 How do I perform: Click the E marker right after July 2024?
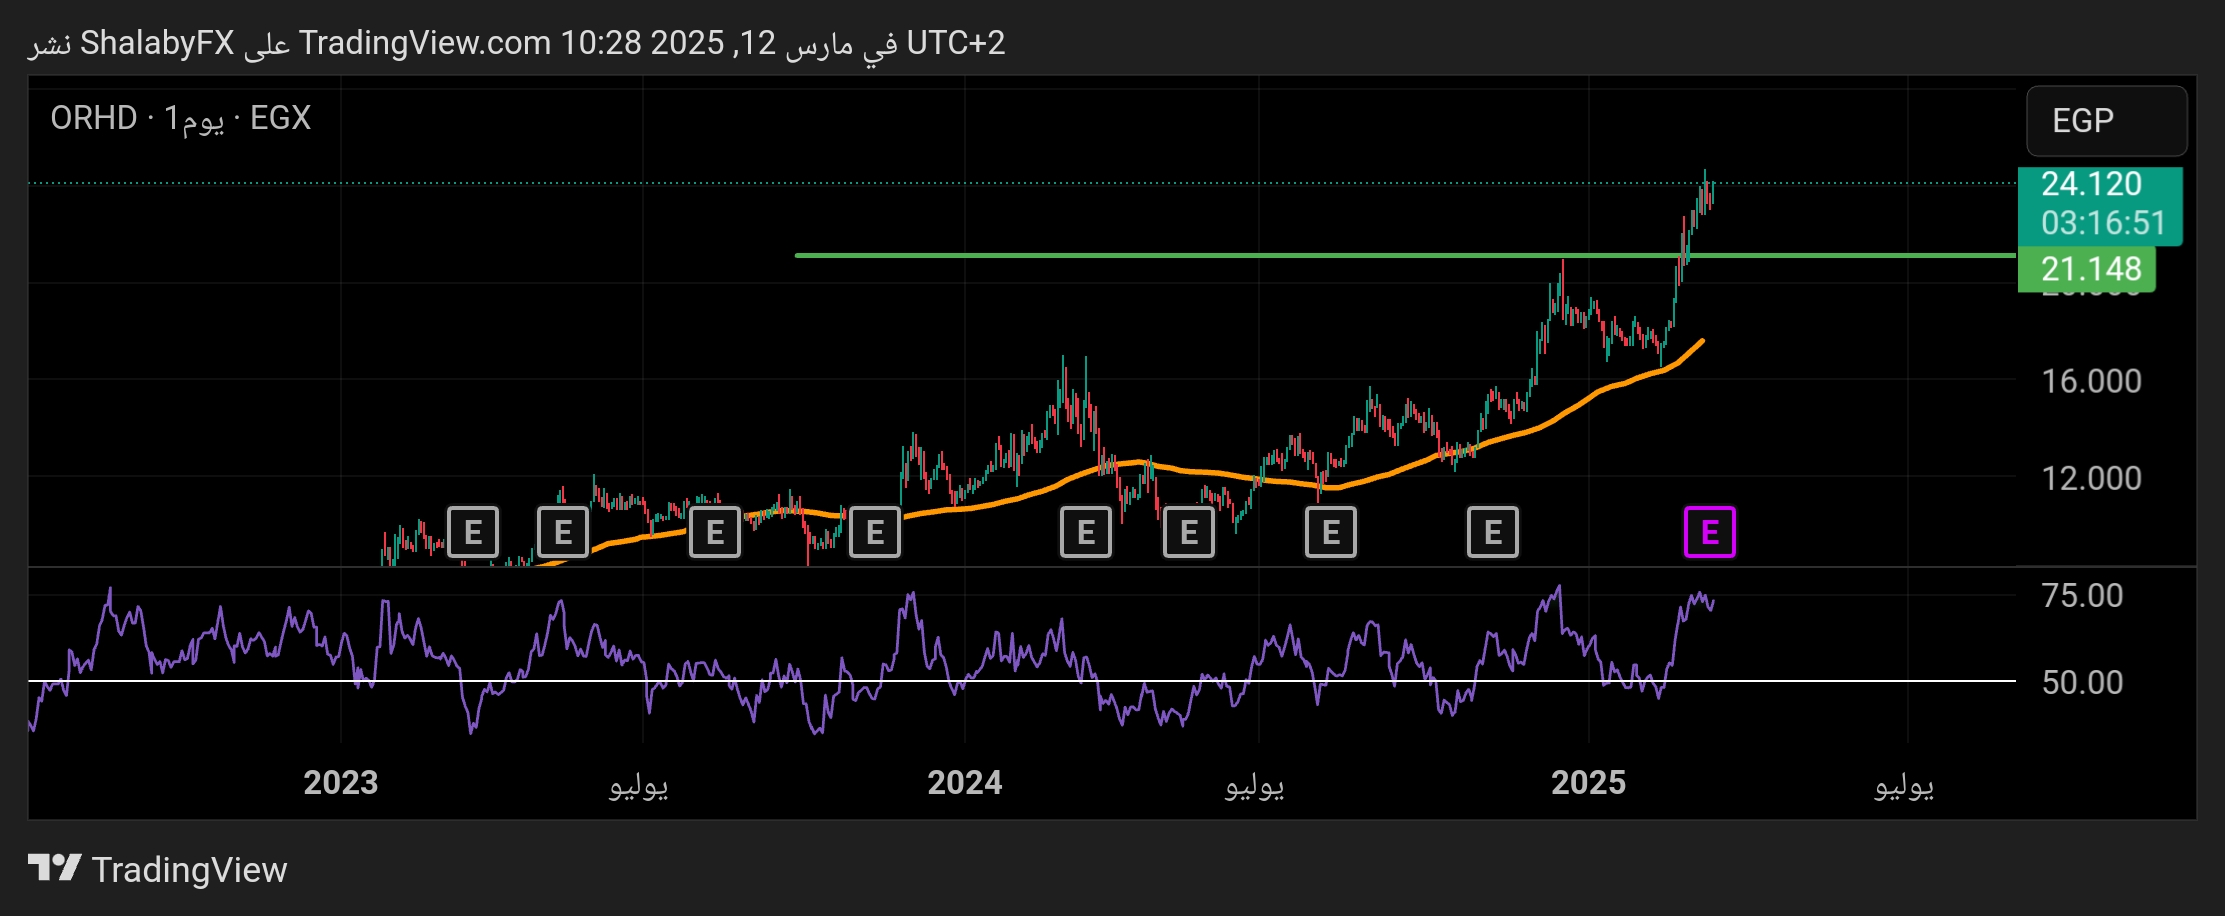(1330, 532)
